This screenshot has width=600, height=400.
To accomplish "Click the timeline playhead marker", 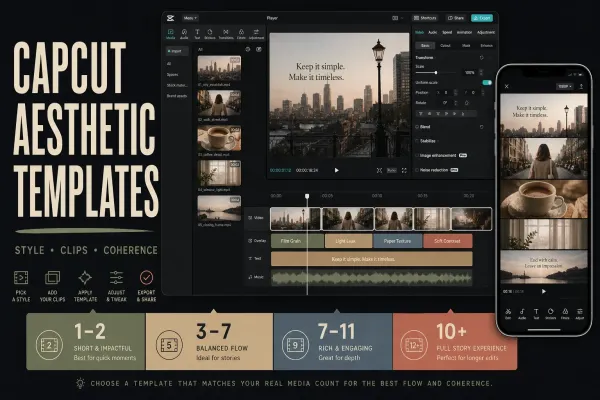I will (x=307, y=196).
